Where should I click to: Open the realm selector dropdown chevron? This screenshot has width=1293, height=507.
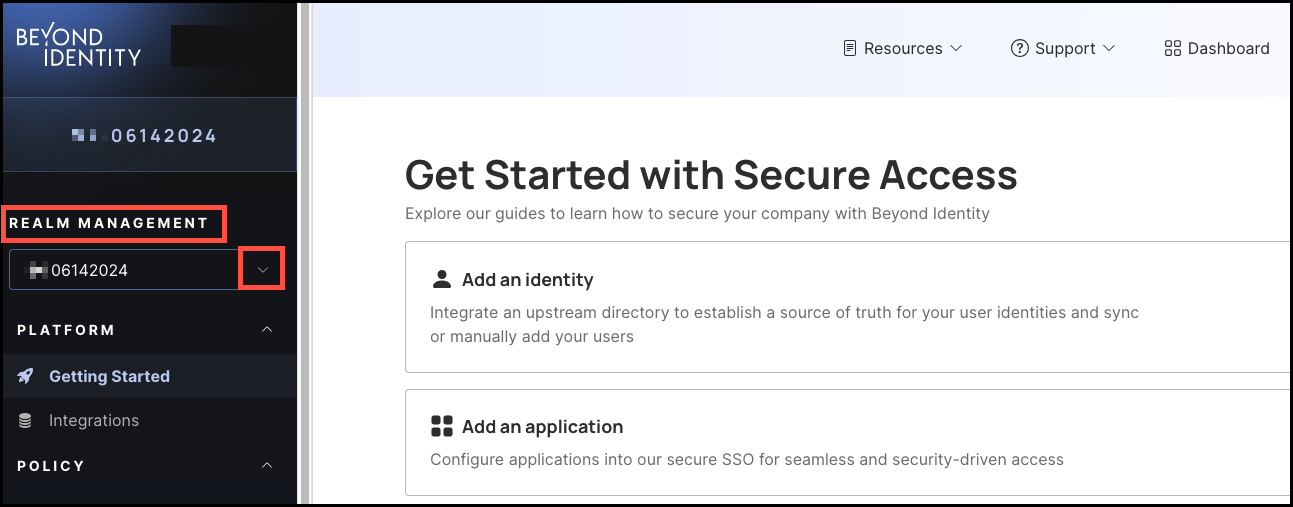[x=263, y=270]
